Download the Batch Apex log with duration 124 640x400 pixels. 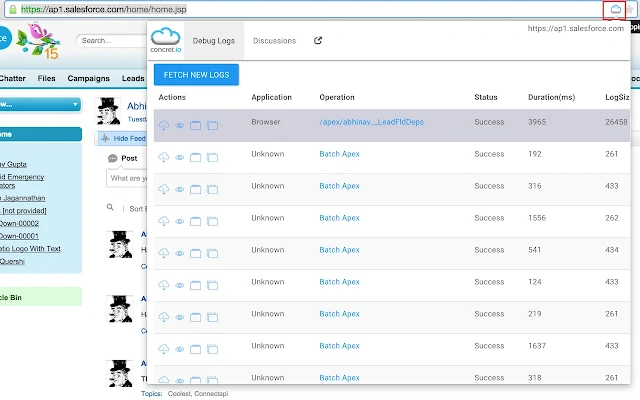click(x=164, y=285)
